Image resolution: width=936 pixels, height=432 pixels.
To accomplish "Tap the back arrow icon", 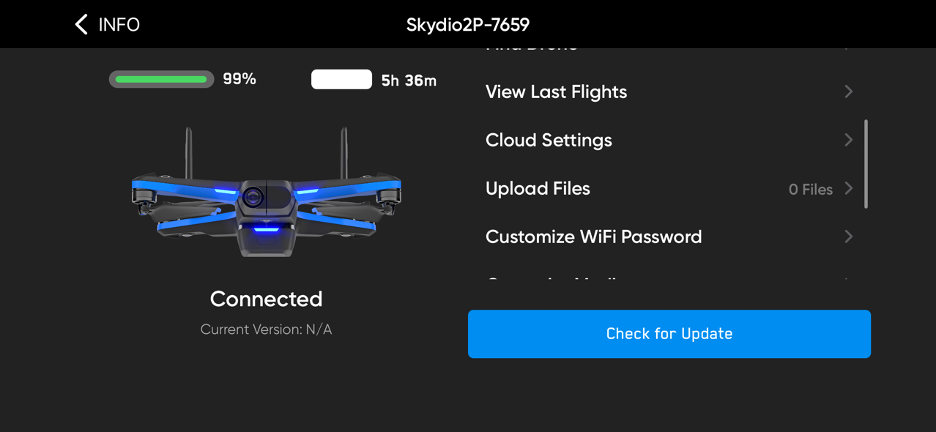I will (x=81, y=24).
